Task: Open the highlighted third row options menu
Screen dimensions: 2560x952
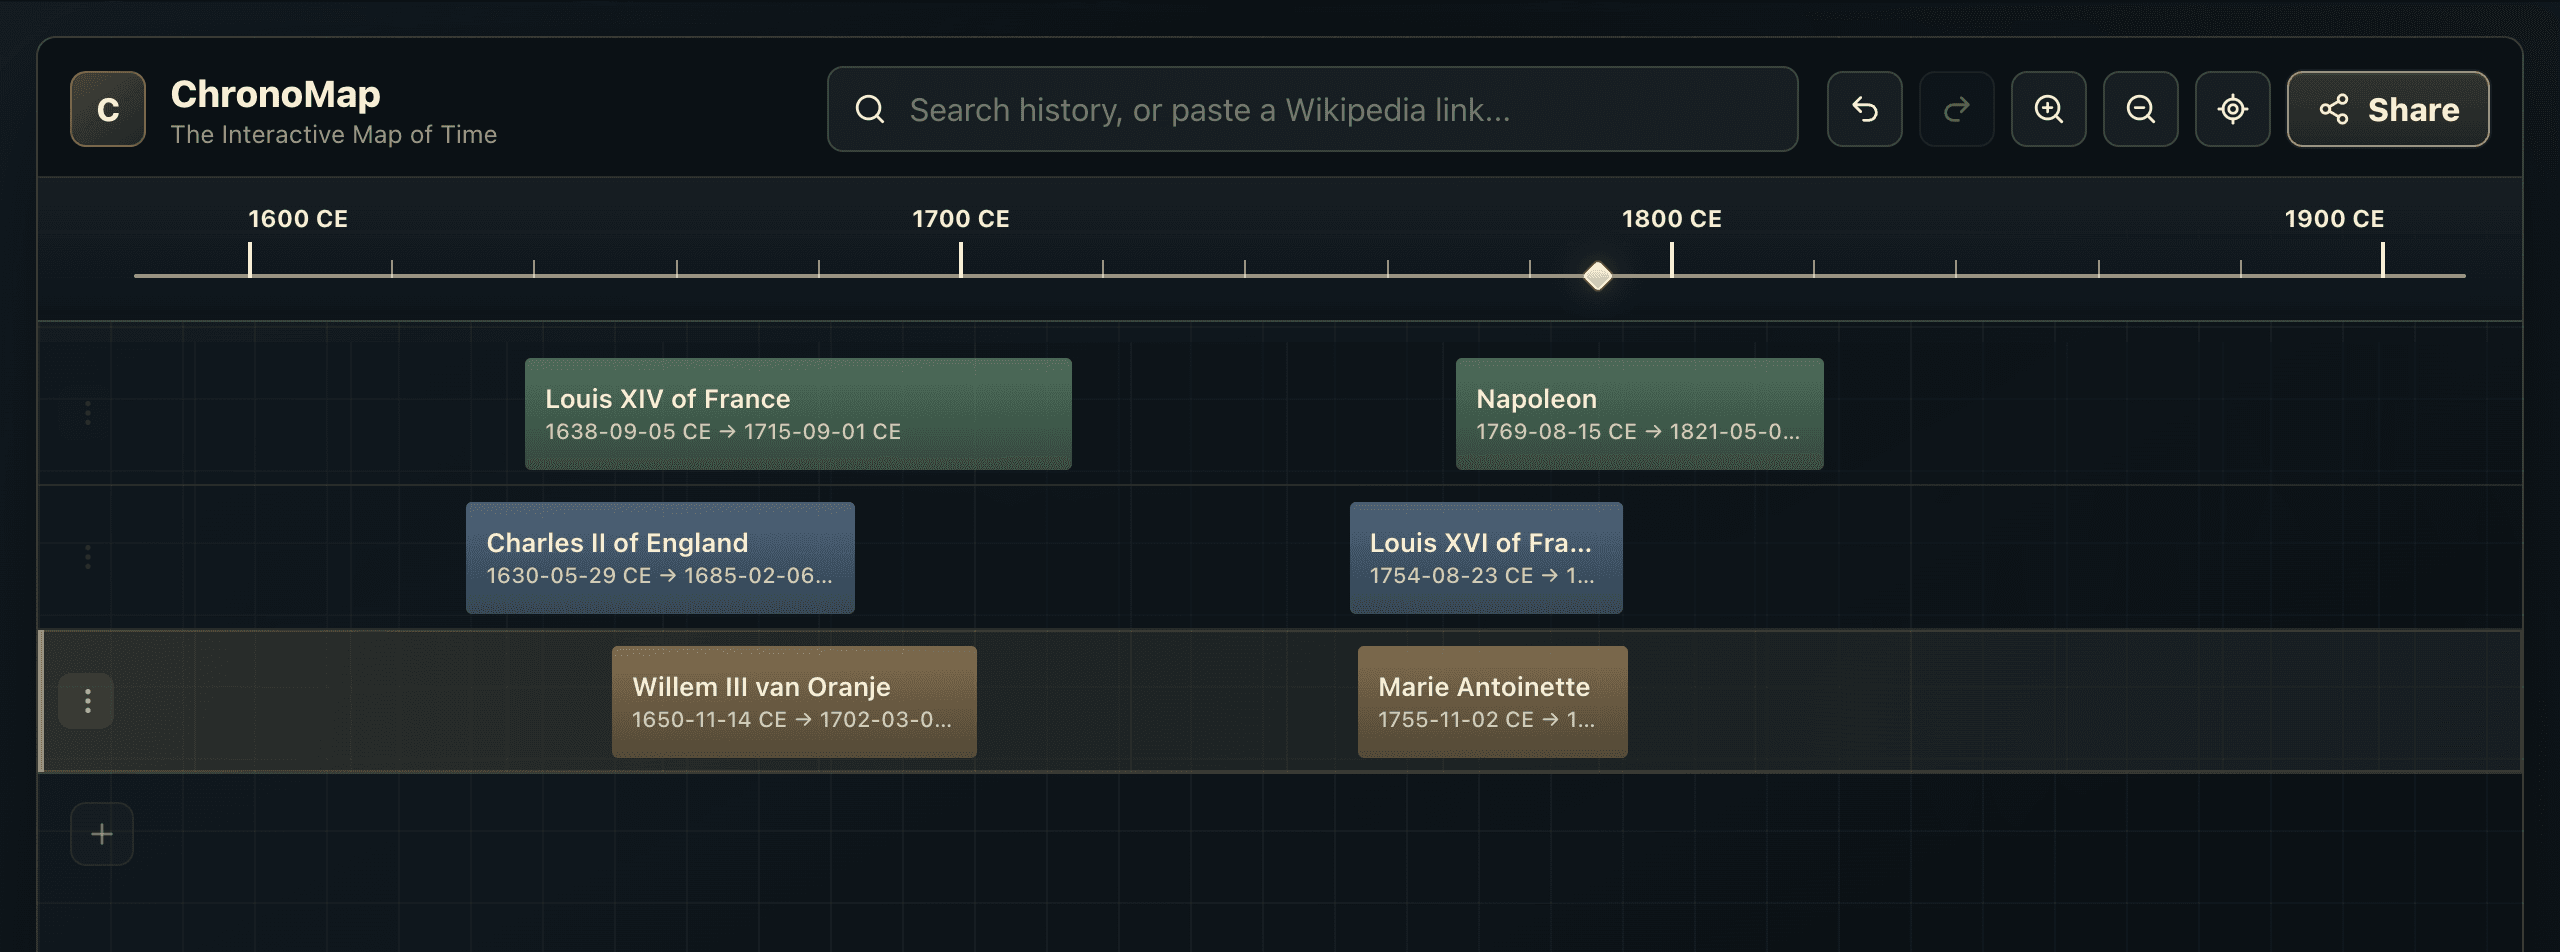Action: click(87, 701)
